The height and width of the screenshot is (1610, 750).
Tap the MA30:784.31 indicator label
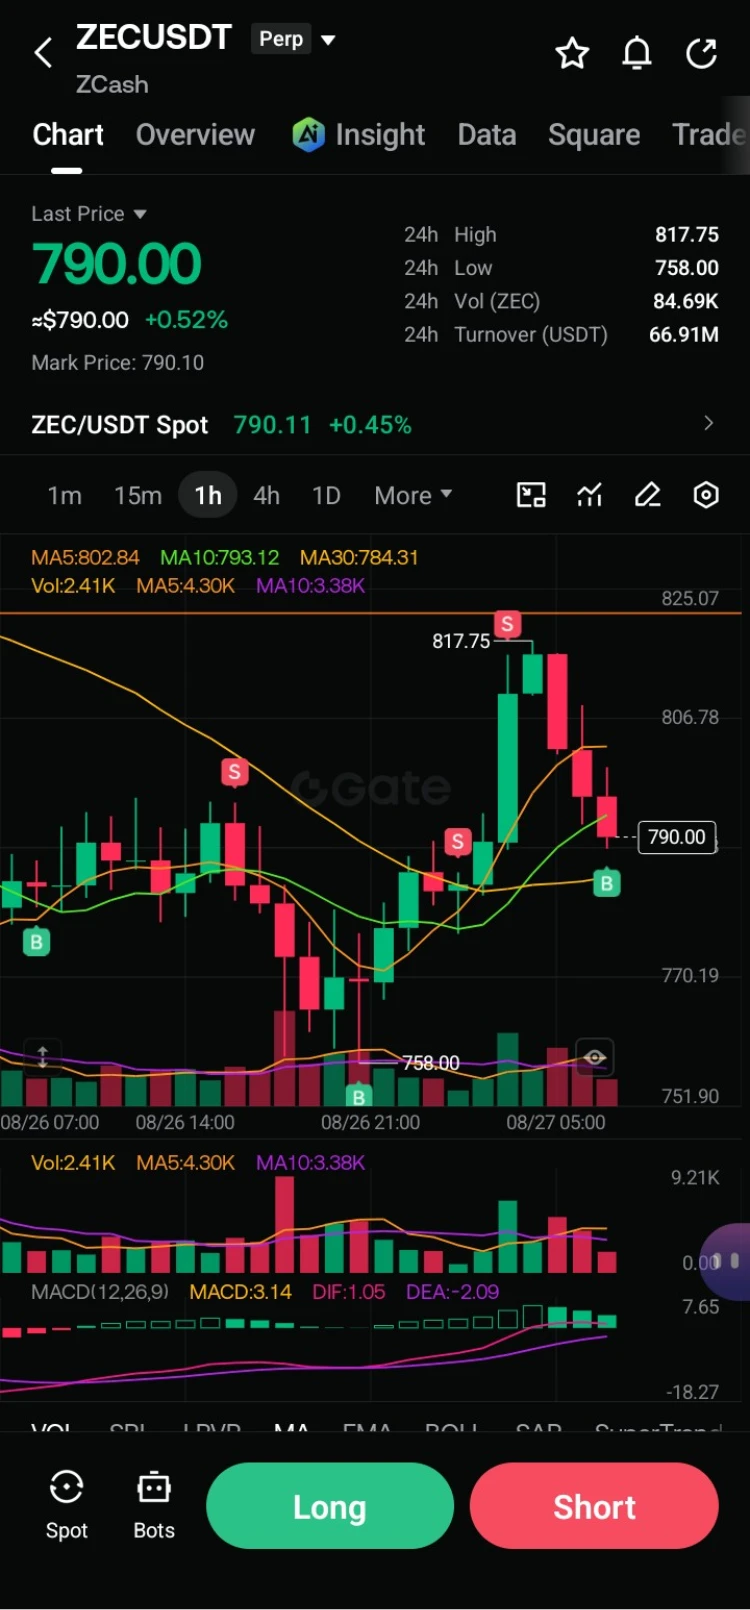pos(359,557)
